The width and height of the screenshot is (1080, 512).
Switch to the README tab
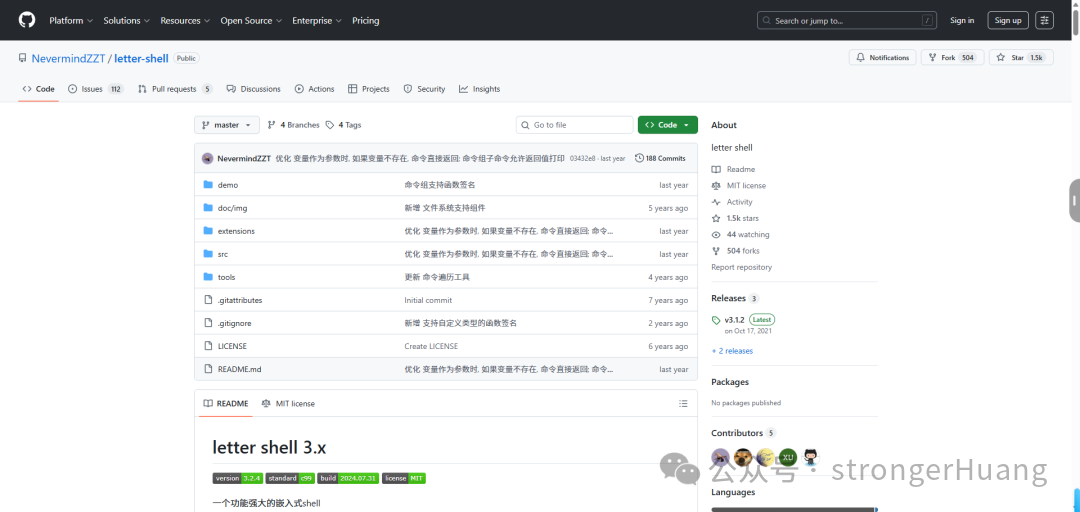pyautogui.click(x=226, y=403)
